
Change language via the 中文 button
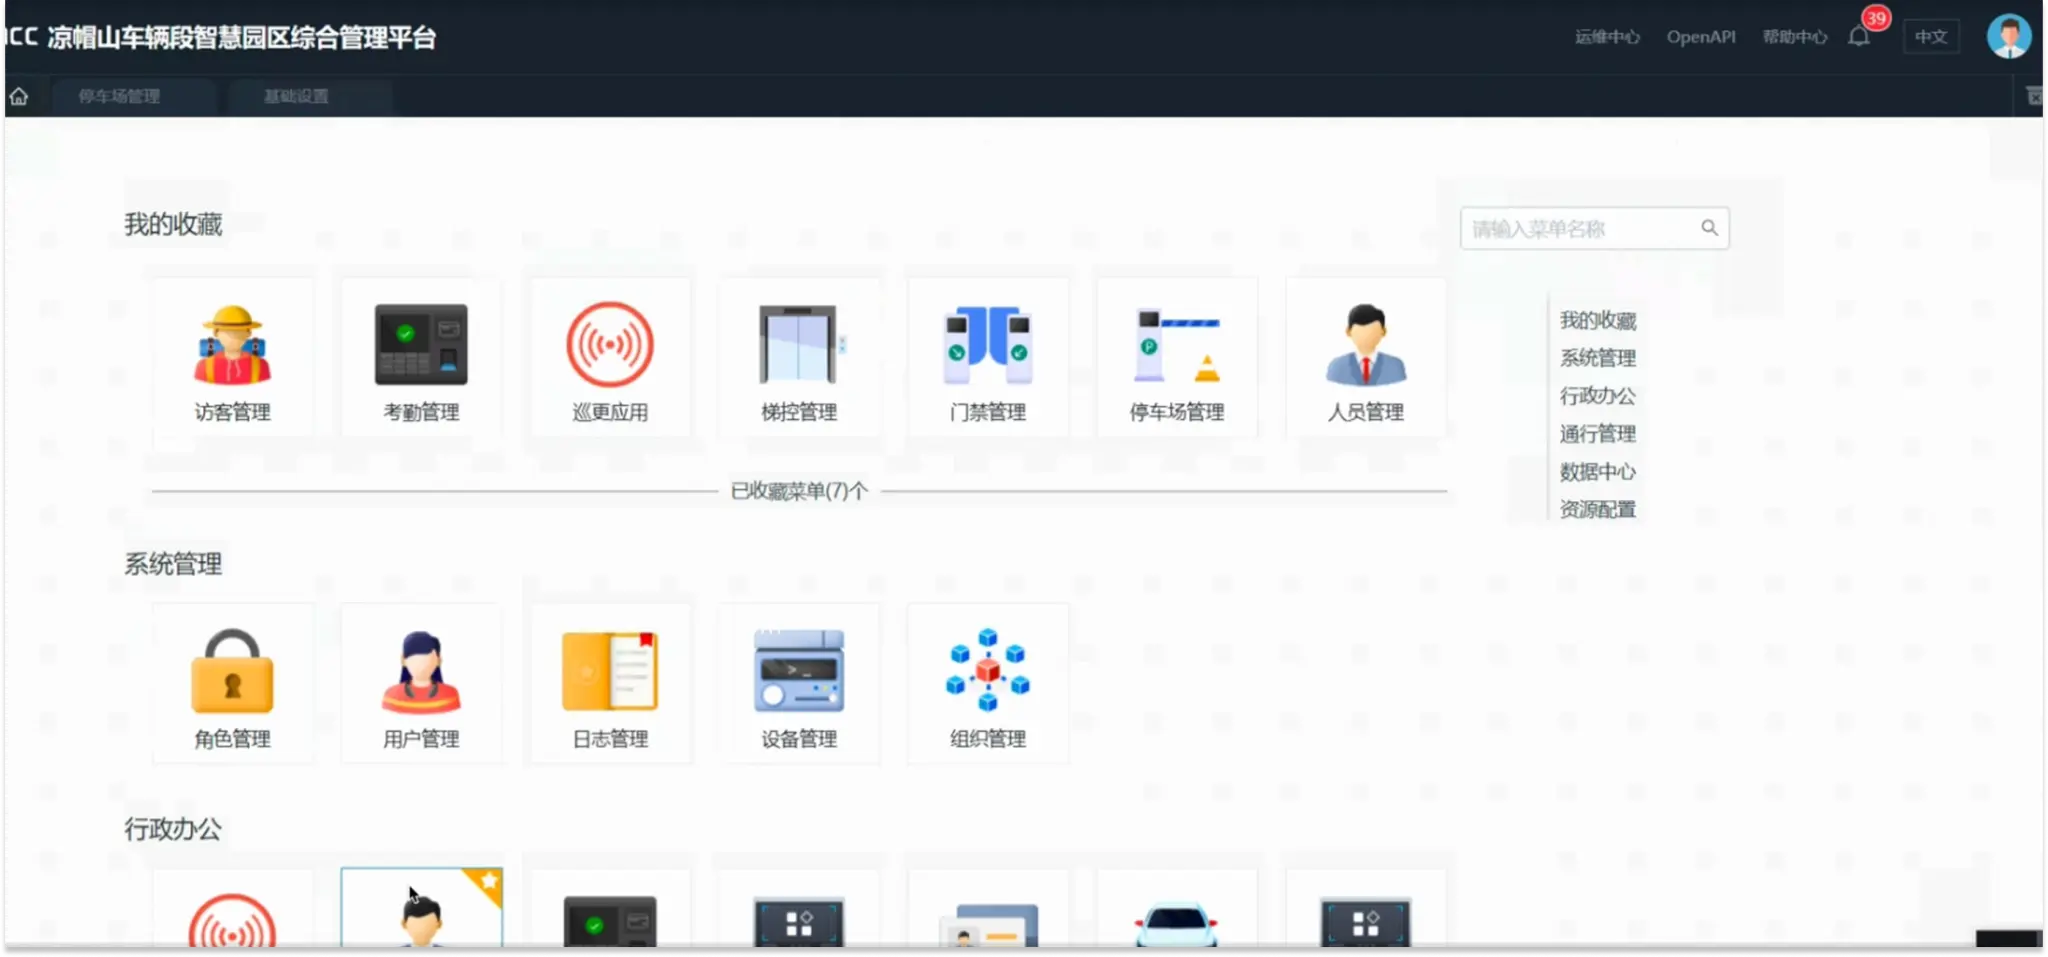pos(1931,37)
